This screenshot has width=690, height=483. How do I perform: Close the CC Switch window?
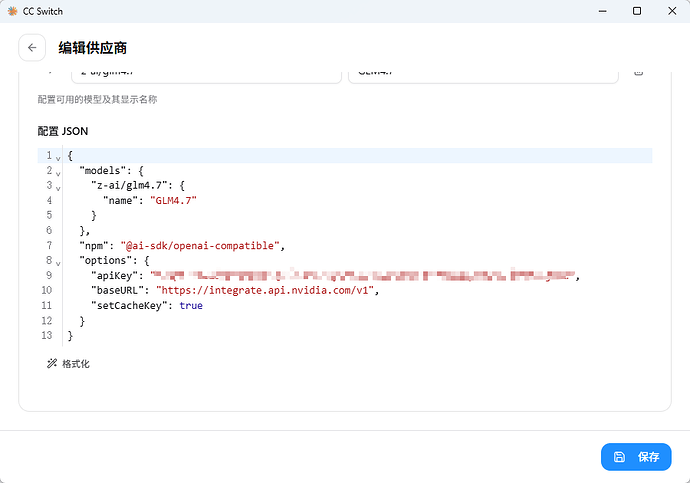[x=672, y=11]
